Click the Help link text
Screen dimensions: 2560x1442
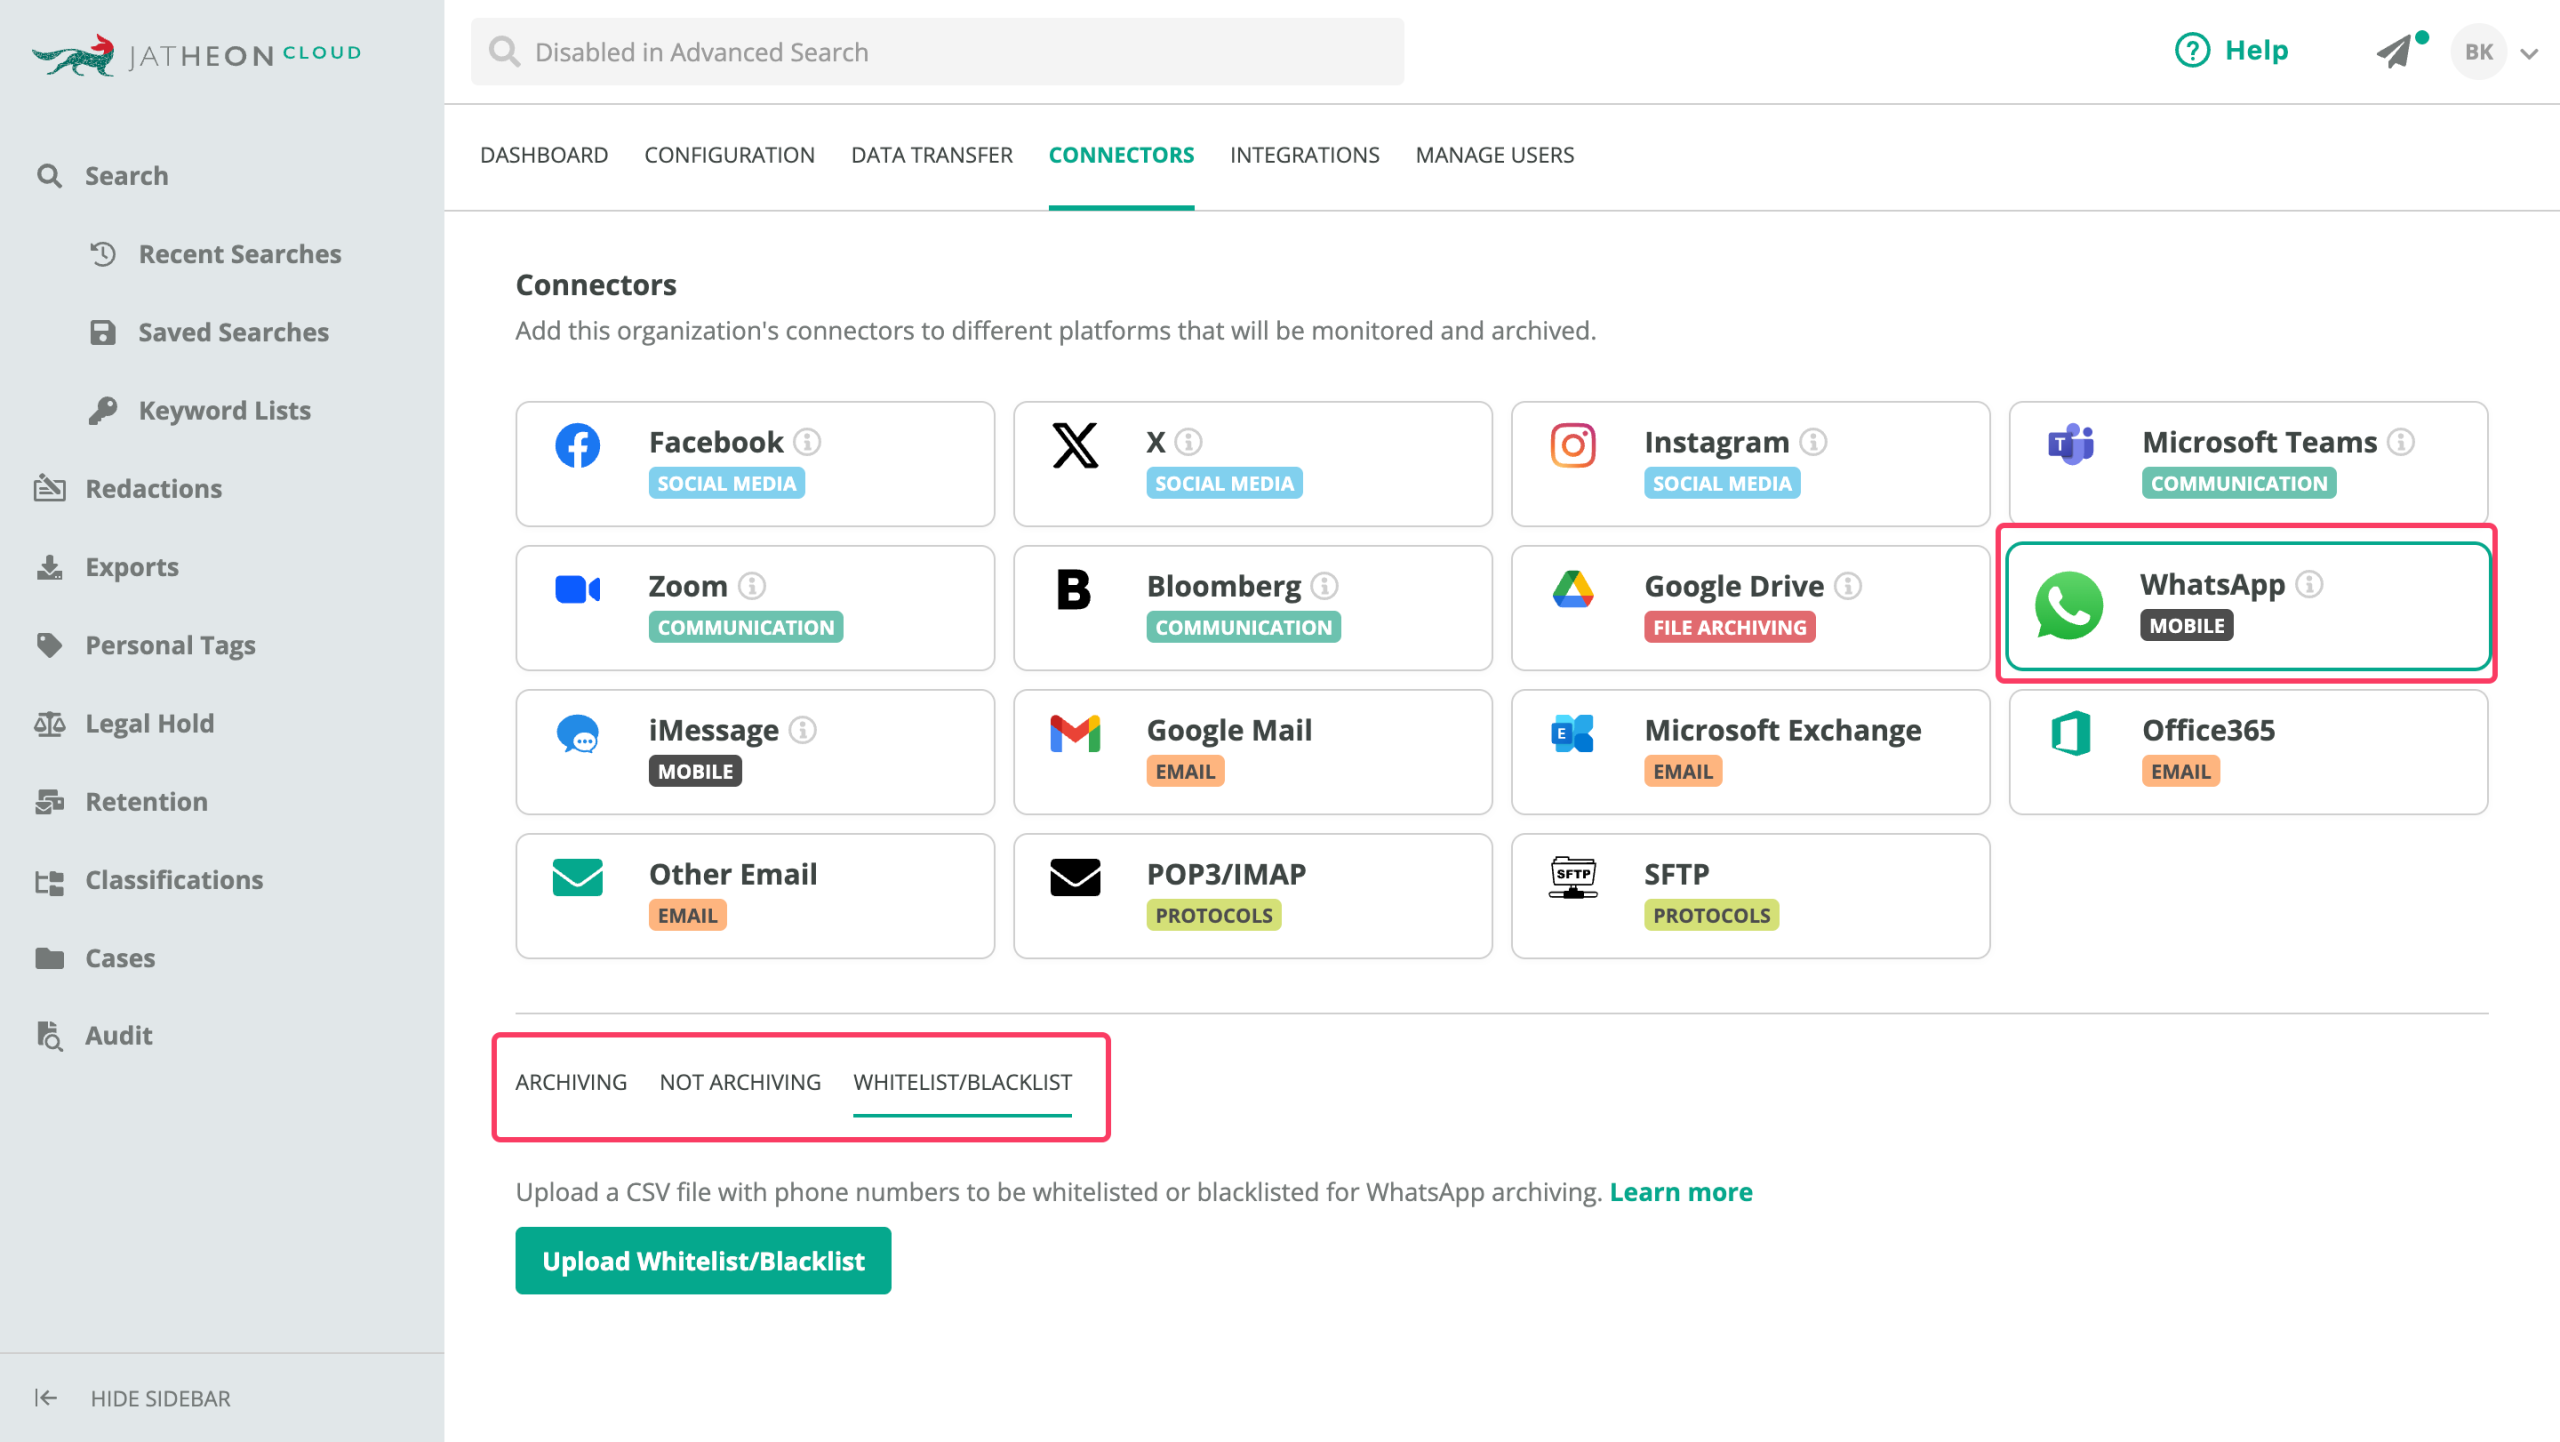pyautogui.click(x=2257, y=50)
